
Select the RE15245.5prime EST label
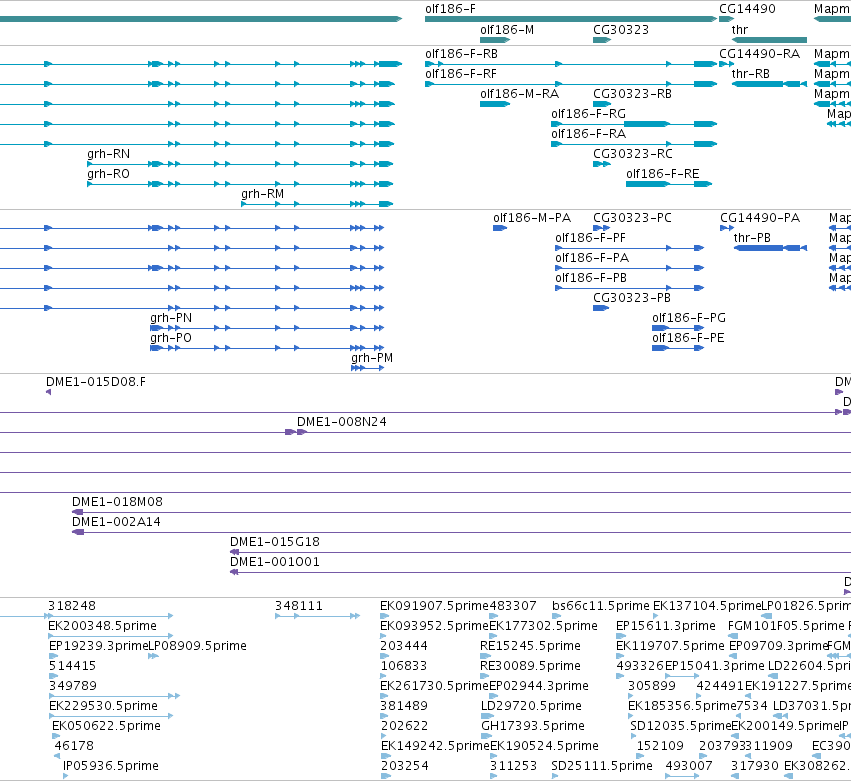530,646
